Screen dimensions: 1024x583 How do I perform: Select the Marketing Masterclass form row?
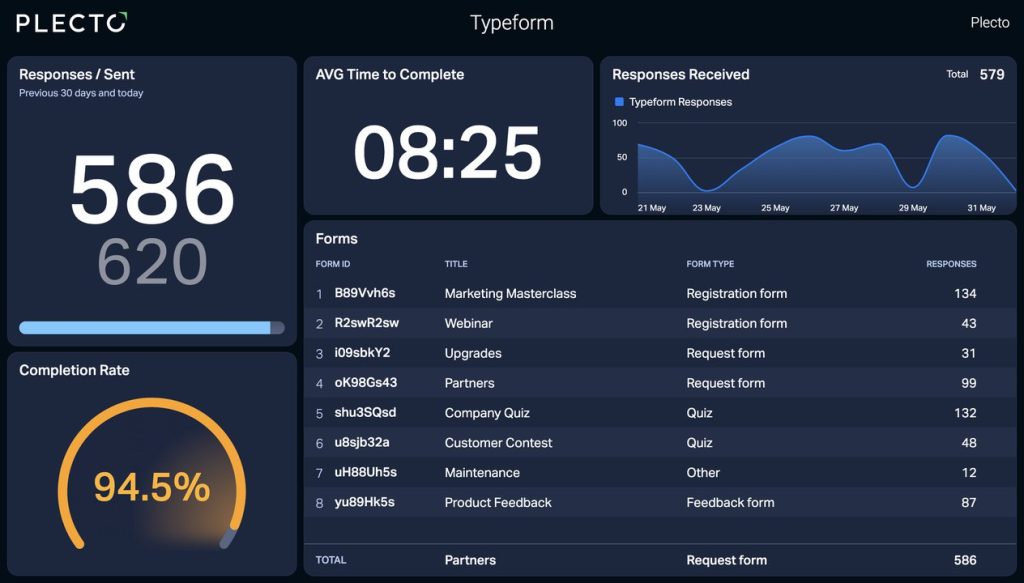(660, 293)
